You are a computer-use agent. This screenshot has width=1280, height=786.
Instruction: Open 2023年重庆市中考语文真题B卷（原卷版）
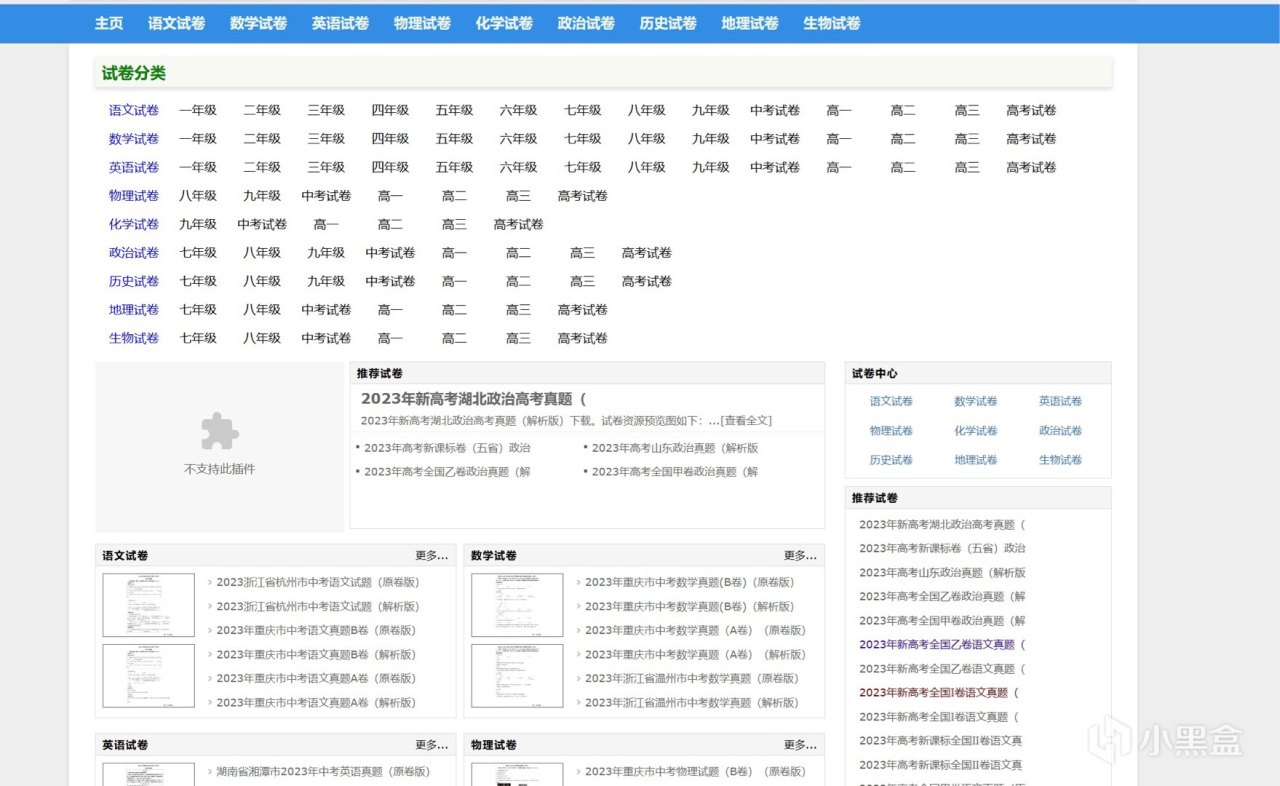point(316,630)
